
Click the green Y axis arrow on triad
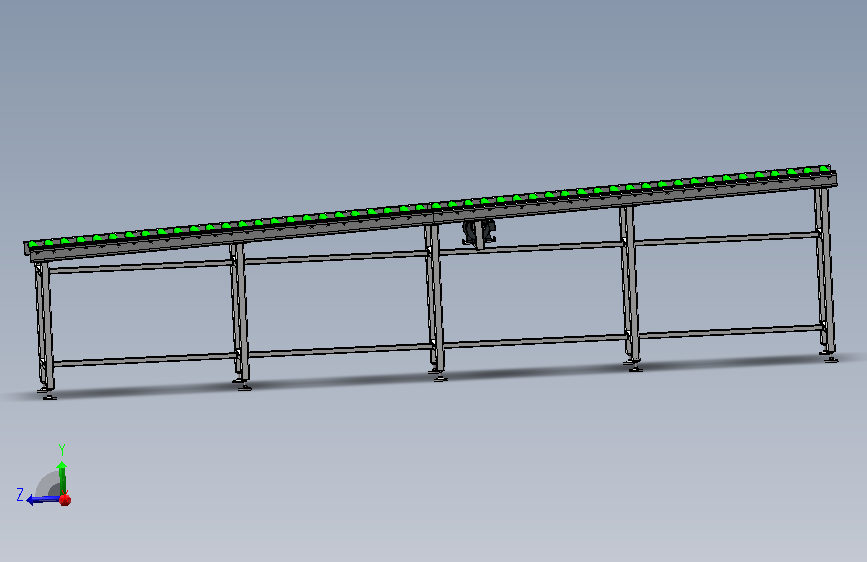coord(62,476)
